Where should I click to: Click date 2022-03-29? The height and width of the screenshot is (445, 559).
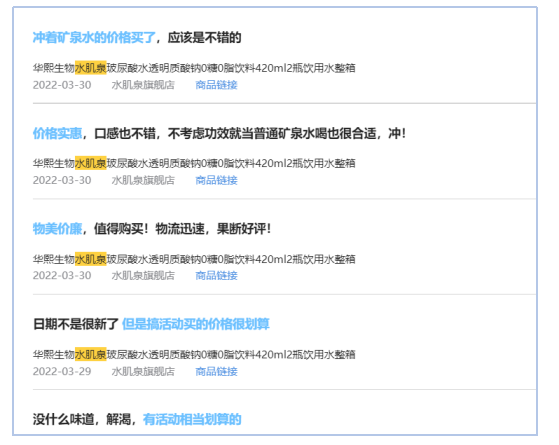pyautogui.click(x=62, y=371)
